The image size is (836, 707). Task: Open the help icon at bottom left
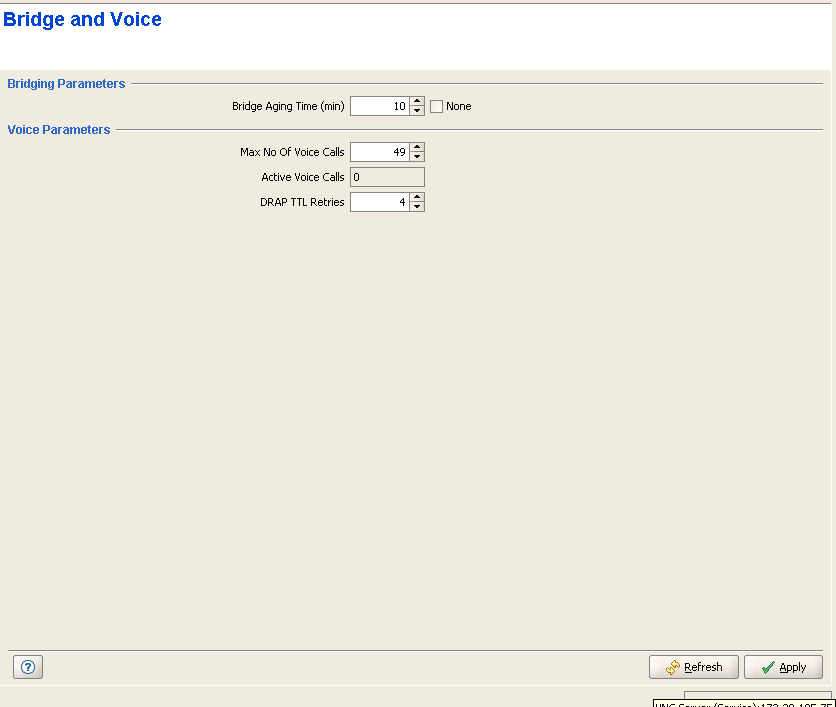pyautogui.click(x=27, y=667)
